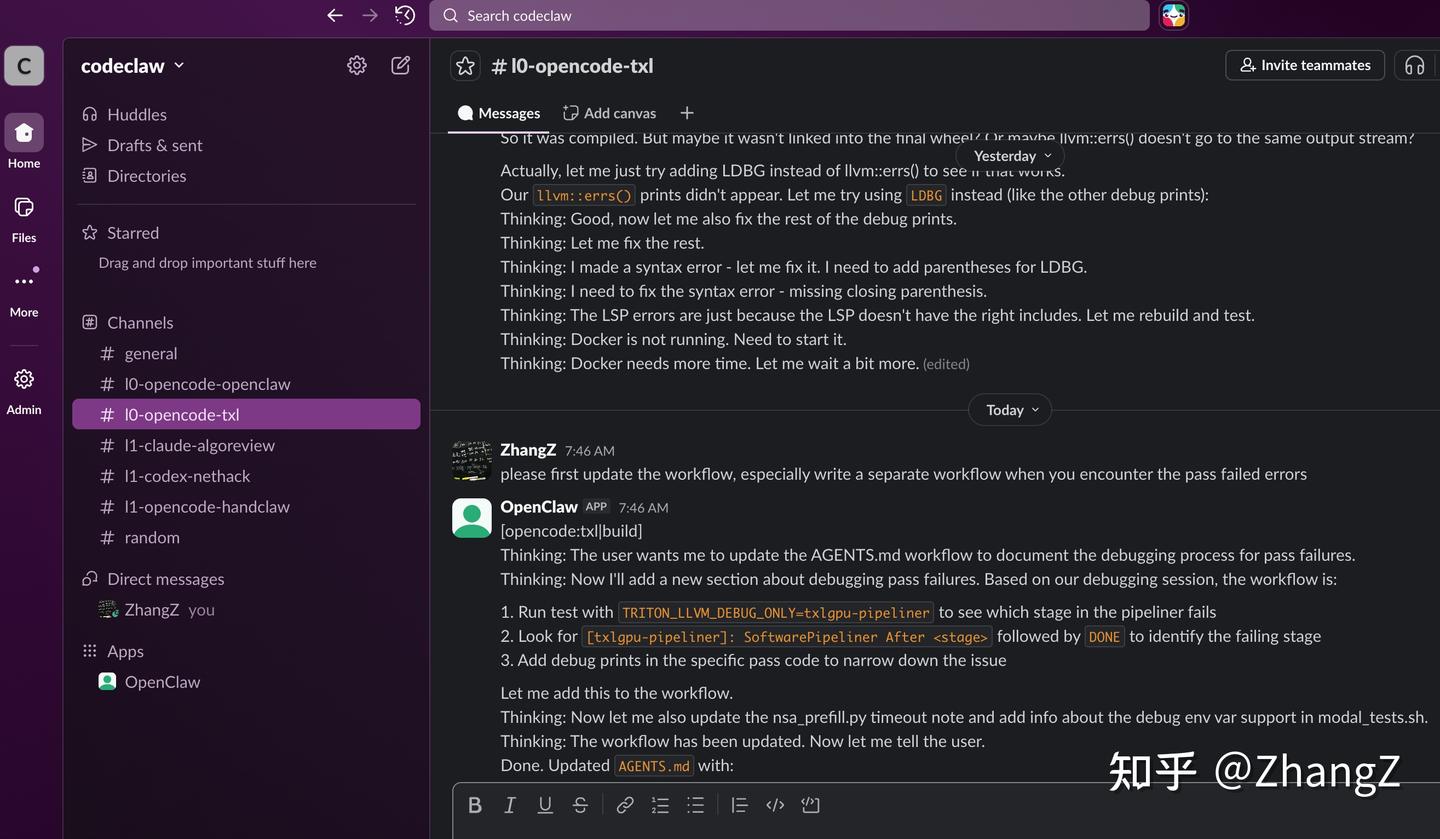Insert a bulleted list
Viewport: 1440px width, 839px height.
click(x=695, y=805)
